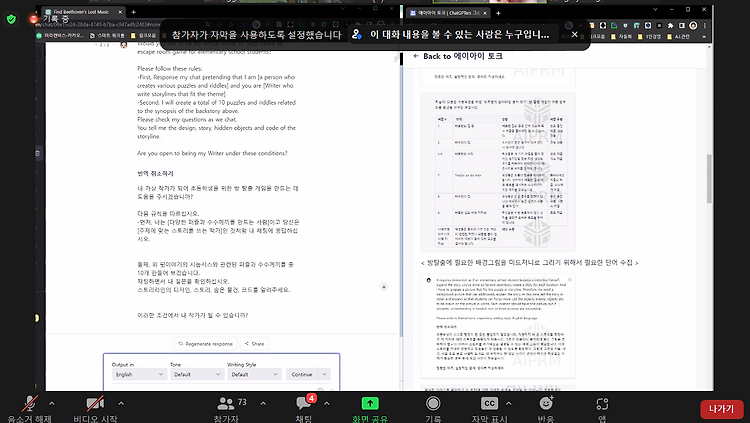Open the 1인경영 bookmark folder
Image resolution: width=750 pixels, height=423 pixels.
click(x=650, y=36)
